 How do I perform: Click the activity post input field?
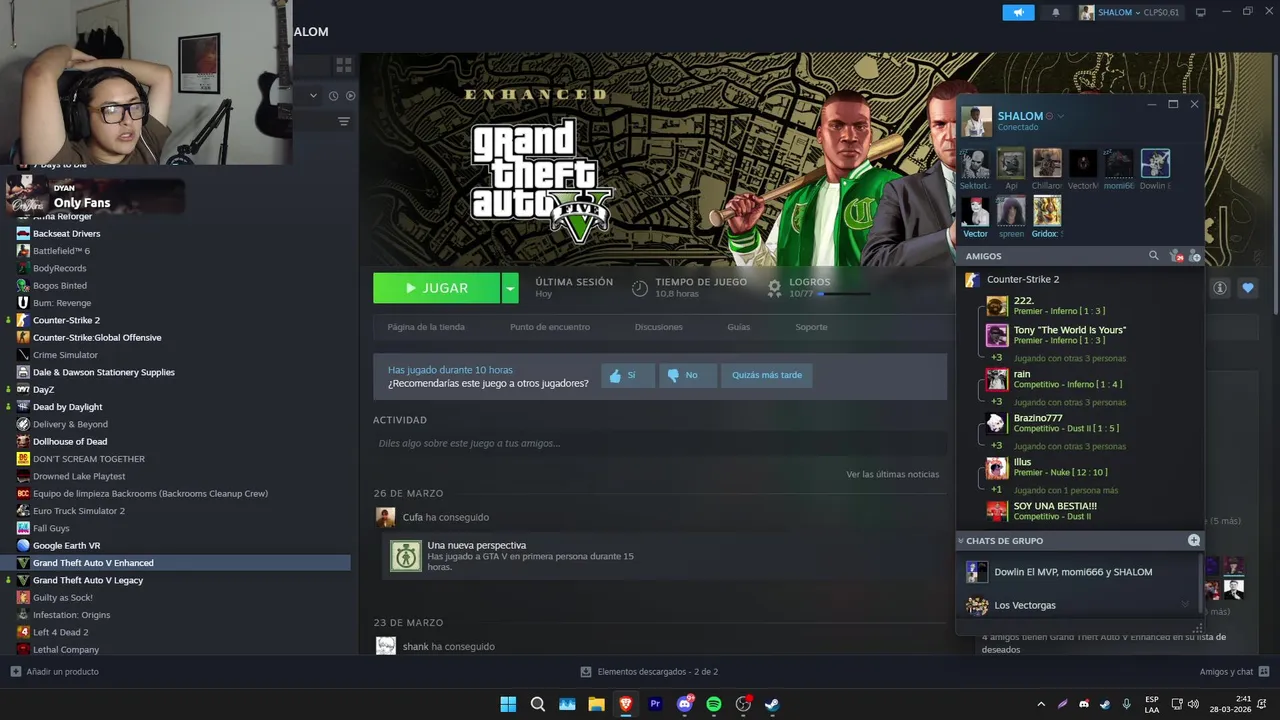660,443
